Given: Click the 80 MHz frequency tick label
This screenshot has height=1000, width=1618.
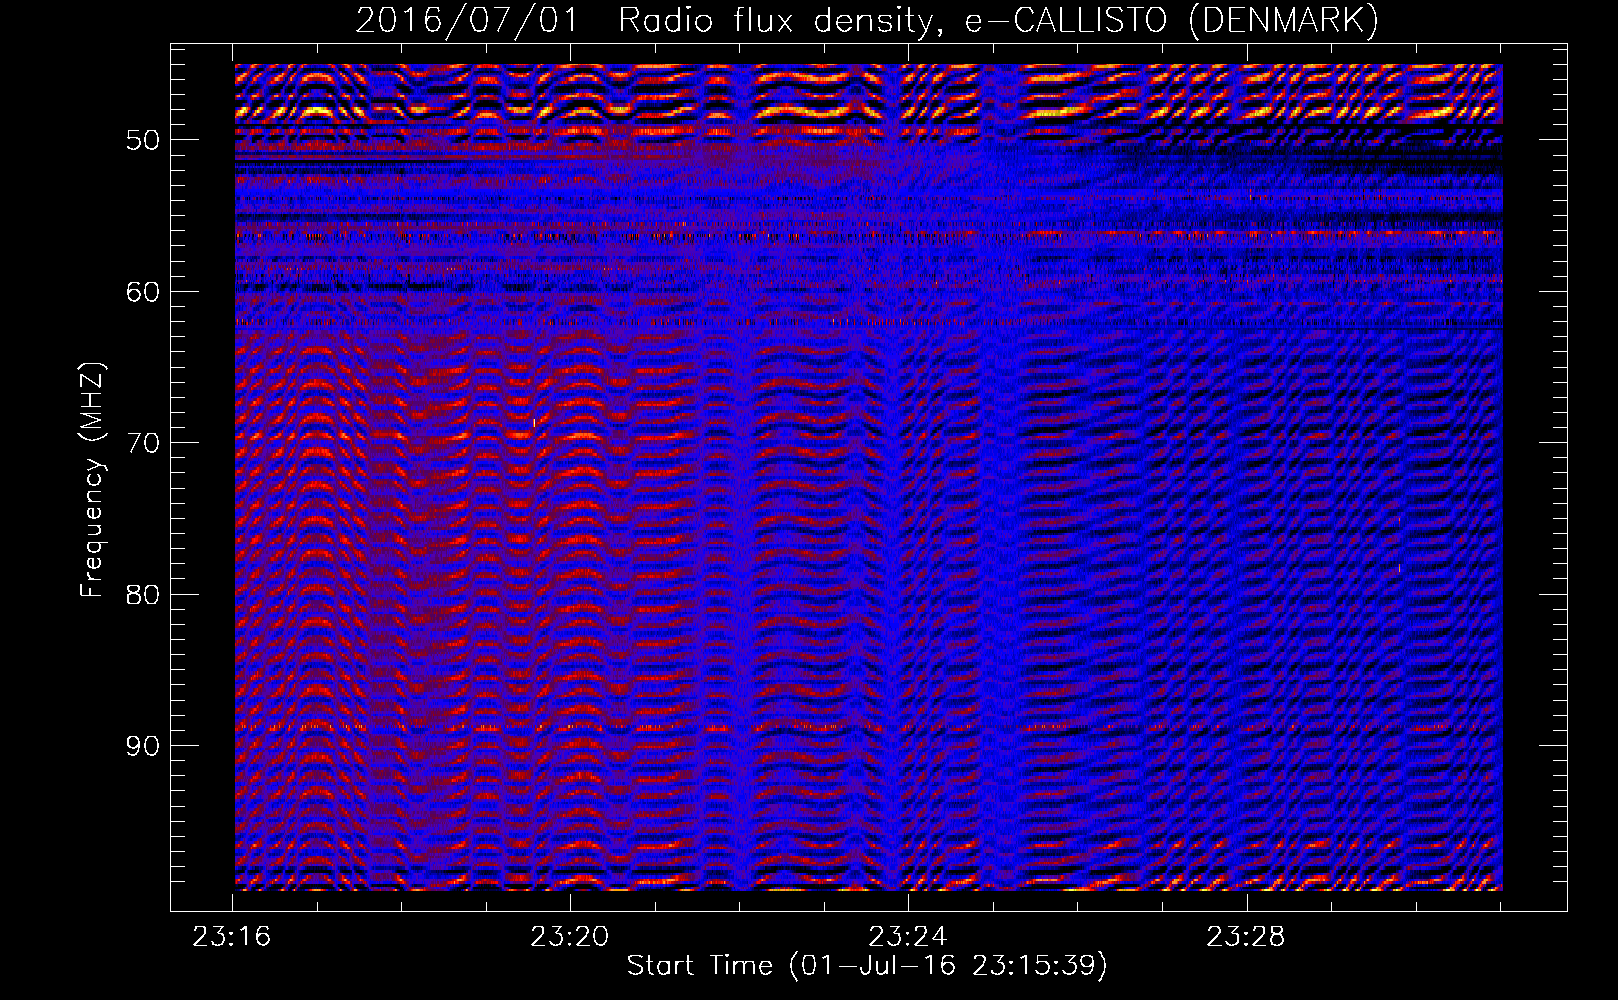Looking at the screenshot, I should tap(143, 595).
